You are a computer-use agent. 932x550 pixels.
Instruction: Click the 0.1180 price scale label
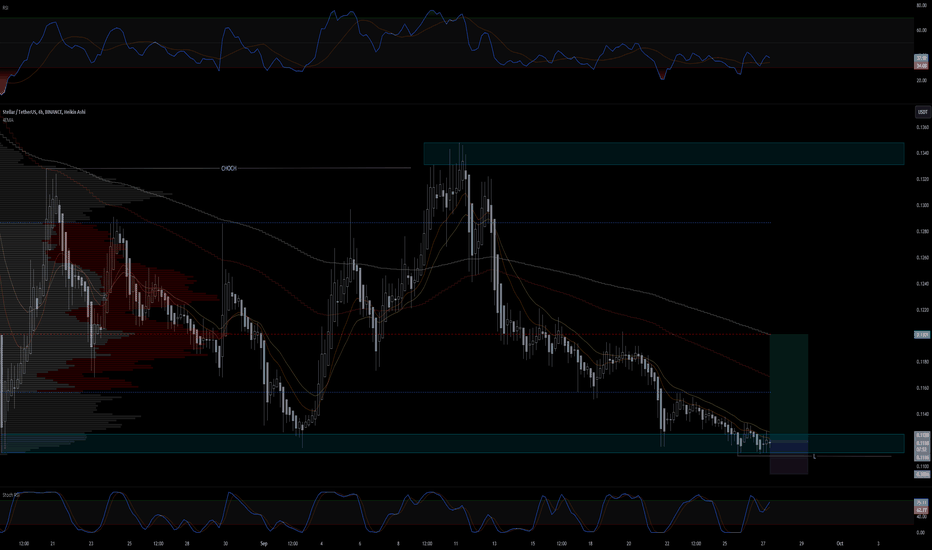pyautogui.click(x=923, y=362)
